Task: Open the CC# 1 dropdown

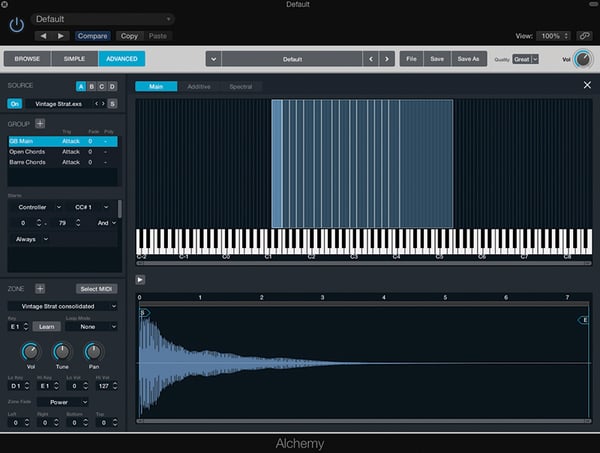Action: click(x=91, y=207)
